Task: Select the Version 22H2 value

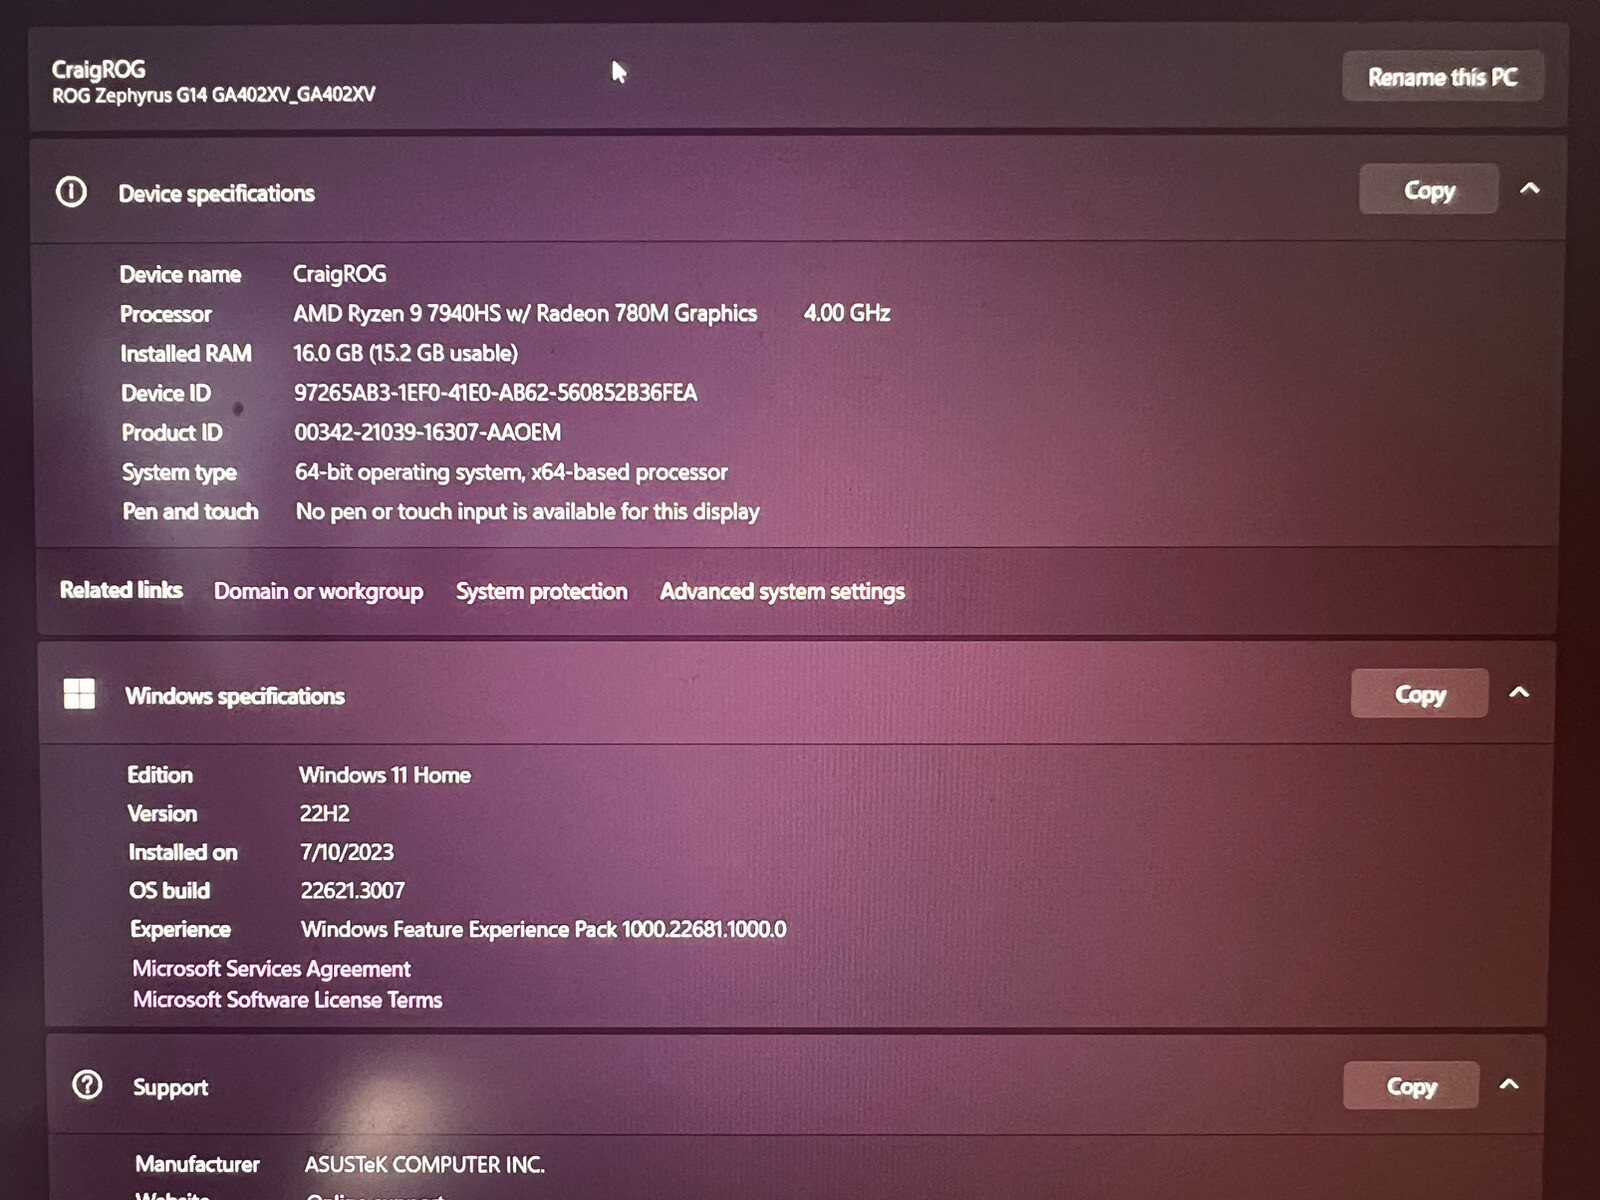Action: click(325, 813)
